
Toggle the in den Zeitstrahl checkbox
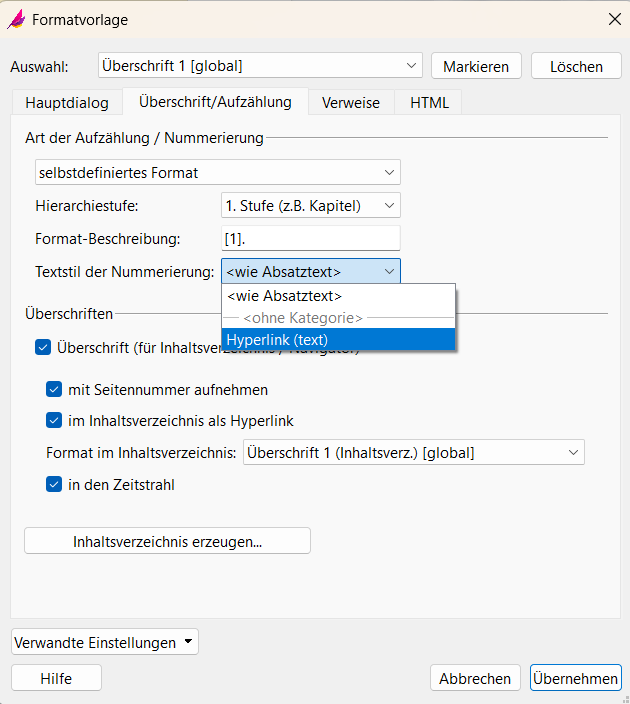coord(54,485)
